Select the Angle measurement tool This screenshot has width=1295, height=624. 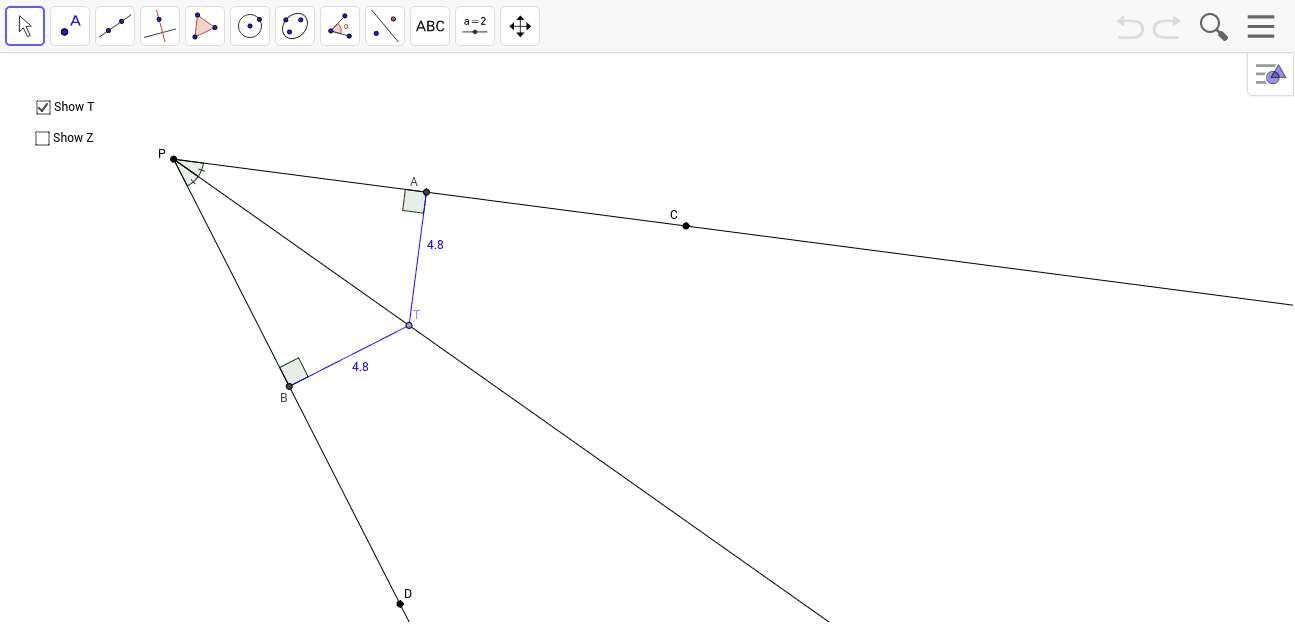(x=340, y=26)
